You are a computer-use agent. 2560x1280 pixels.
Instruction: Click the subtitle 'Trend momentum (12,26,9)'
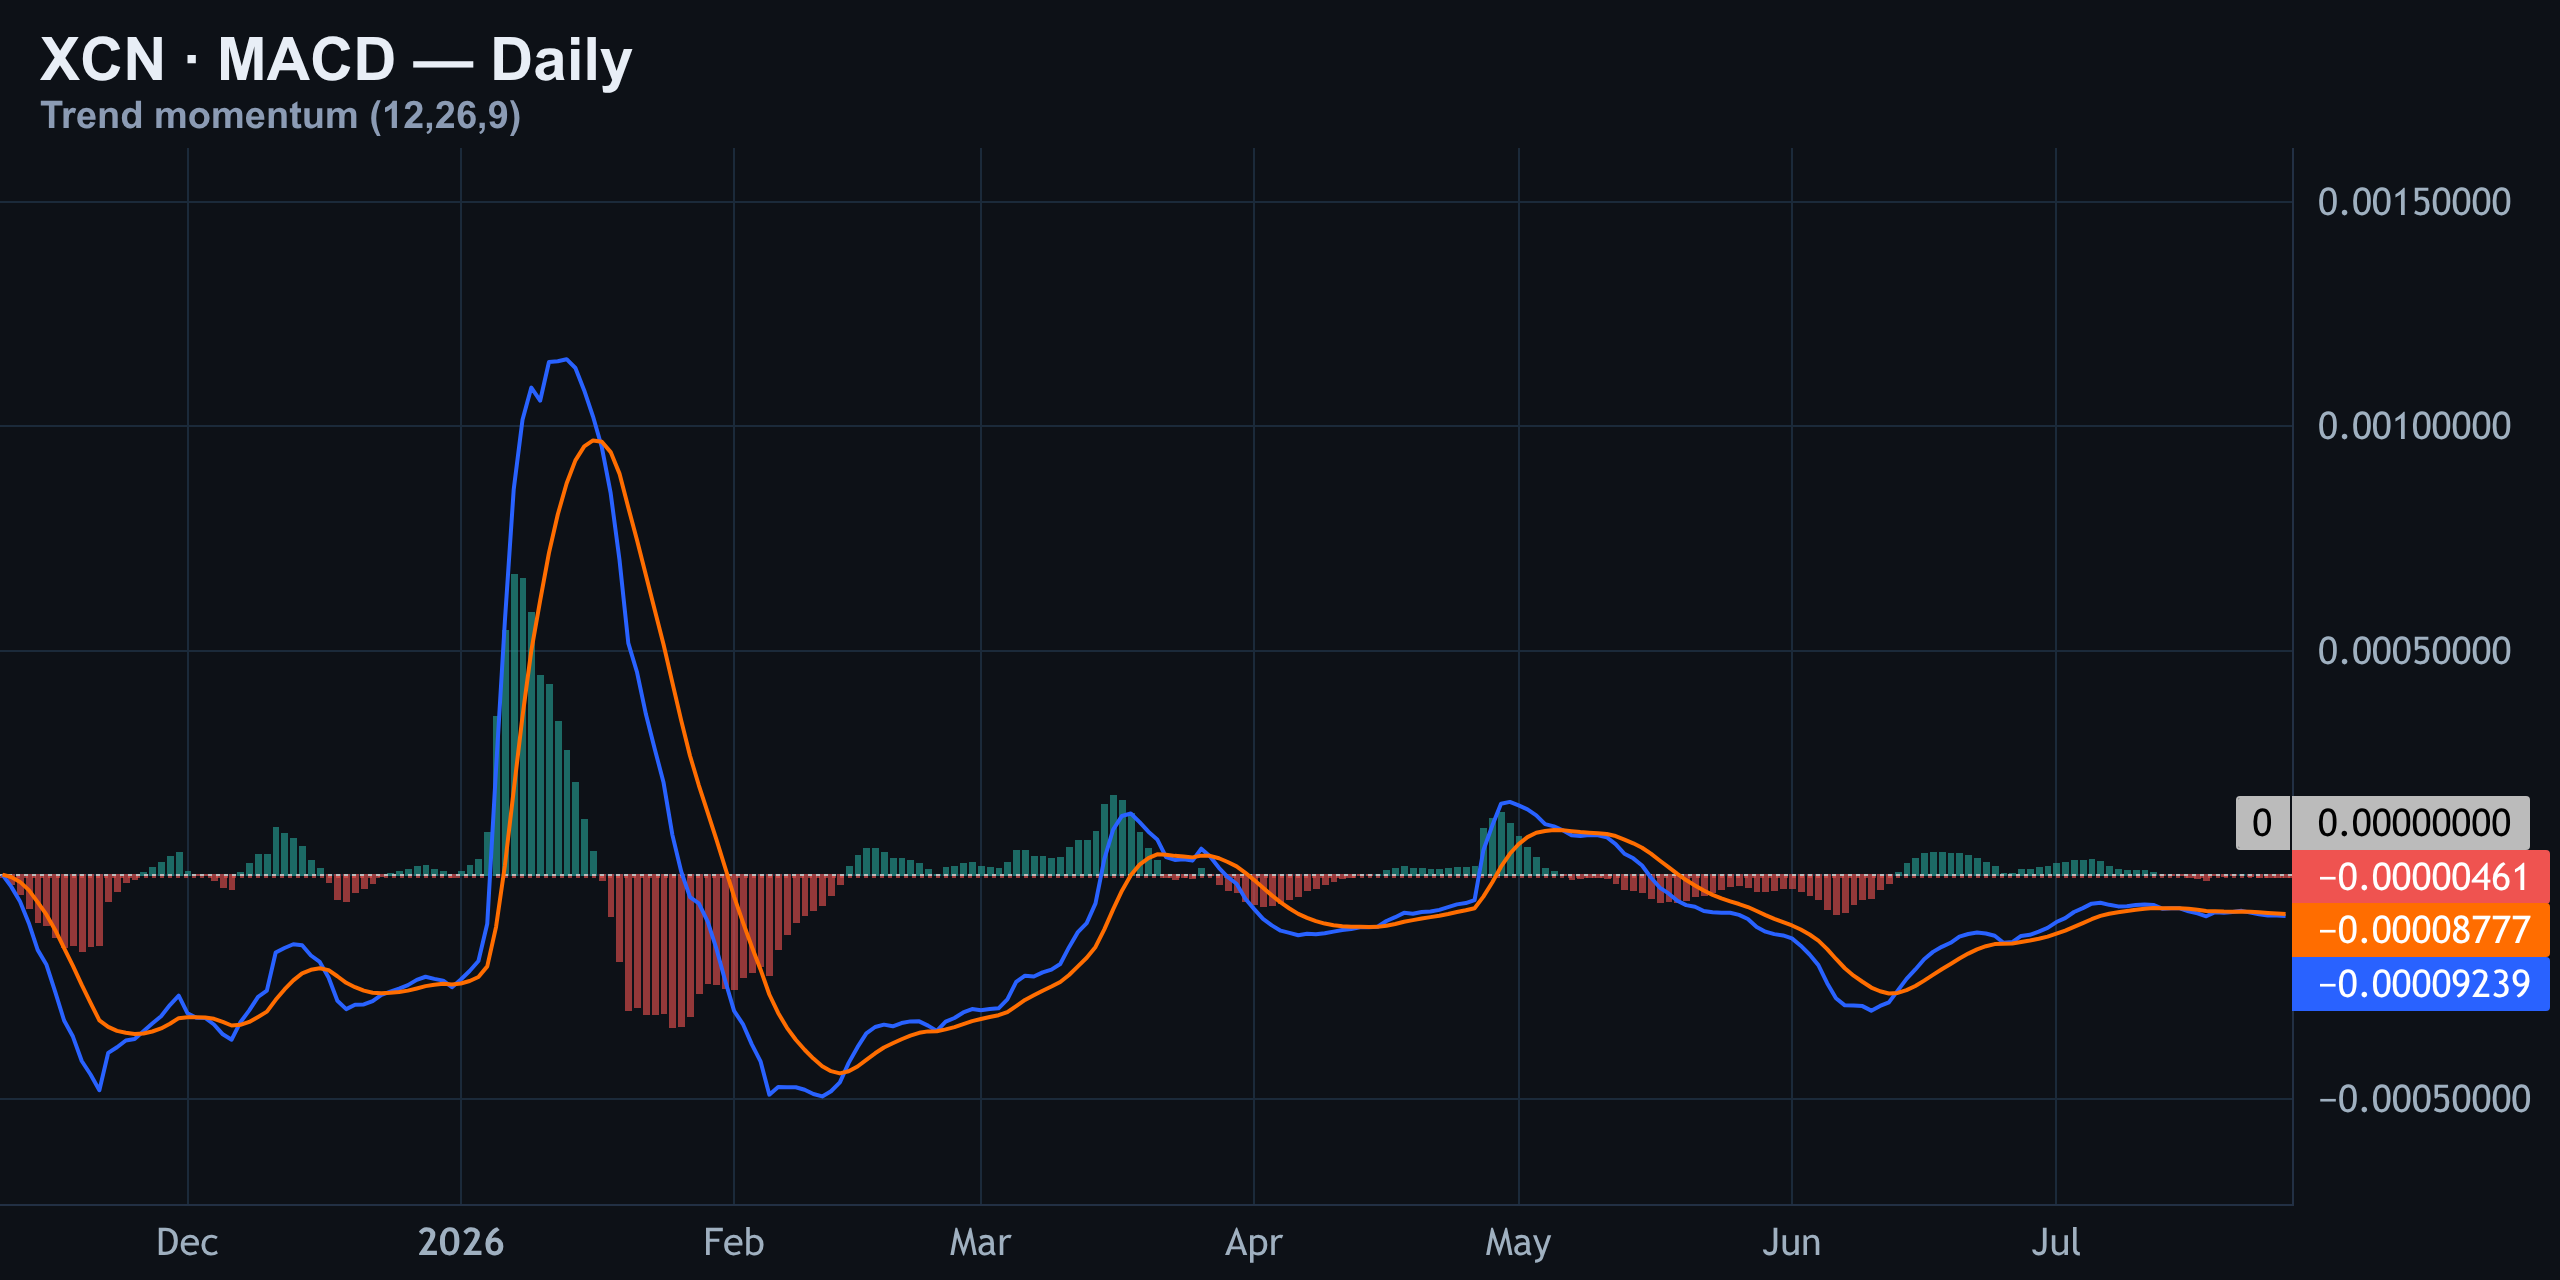pyautogui.click(x=280, y=116)
